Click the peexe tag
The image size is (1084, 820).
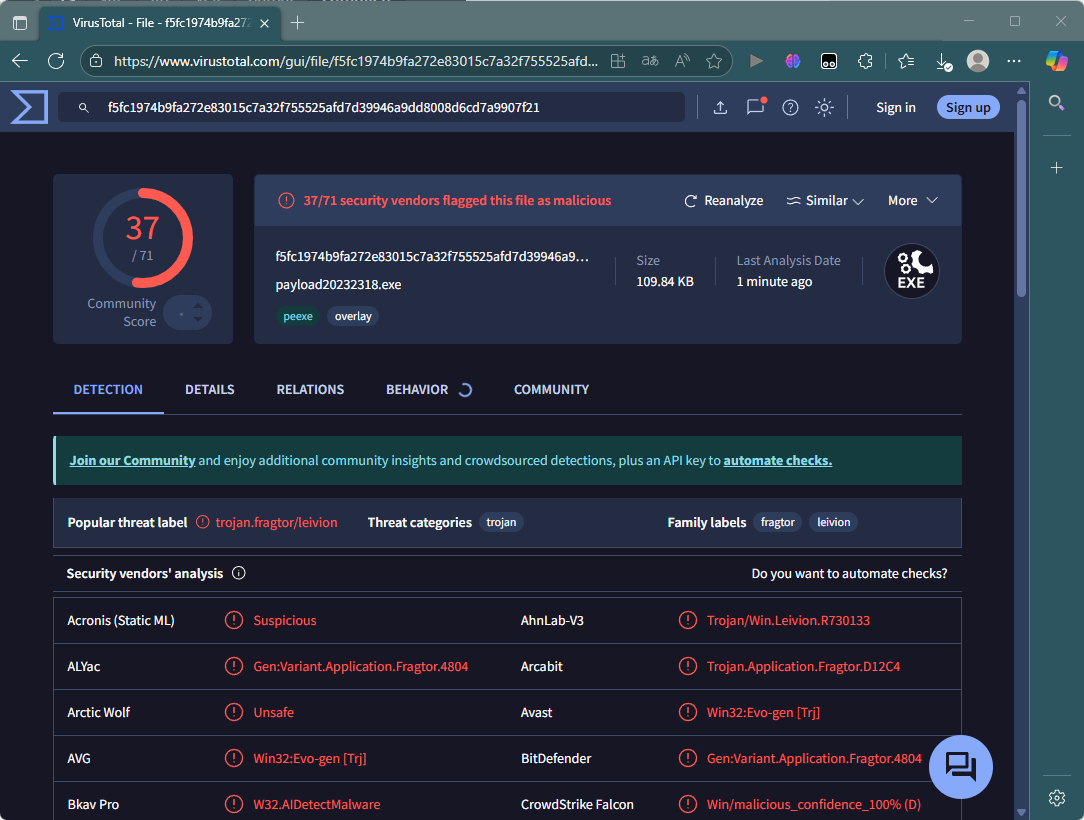[x=298, y=316]
